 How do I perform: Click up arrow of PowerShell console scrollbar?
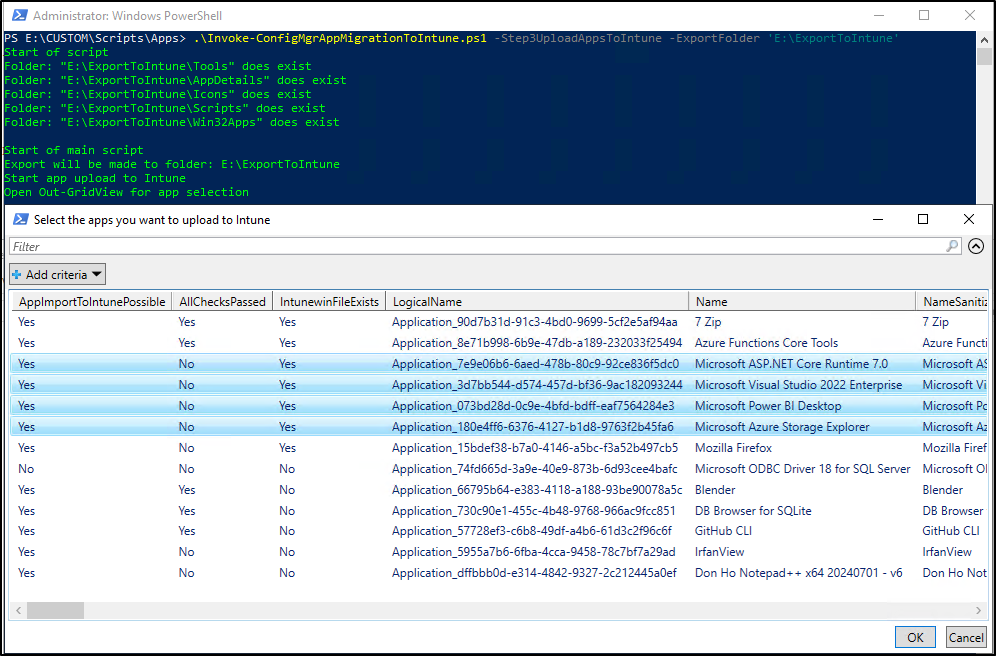click(x=985, y=38)
